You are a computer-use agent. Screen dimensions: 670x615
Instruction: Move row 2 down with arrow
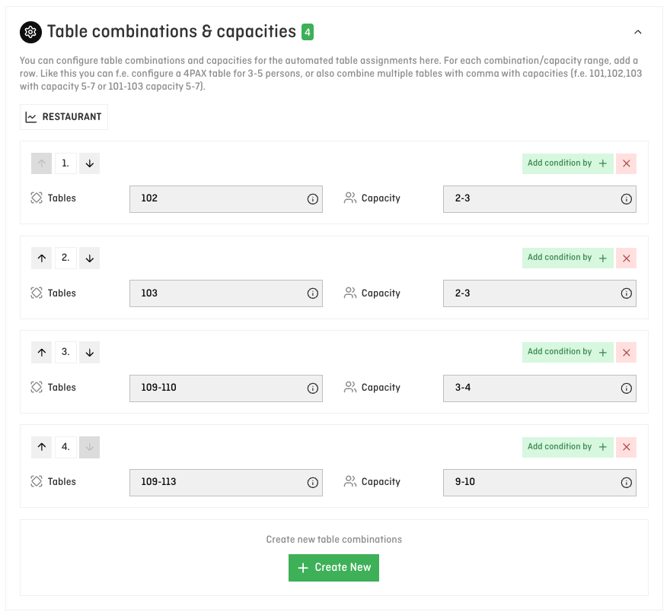tap(89, 258)
